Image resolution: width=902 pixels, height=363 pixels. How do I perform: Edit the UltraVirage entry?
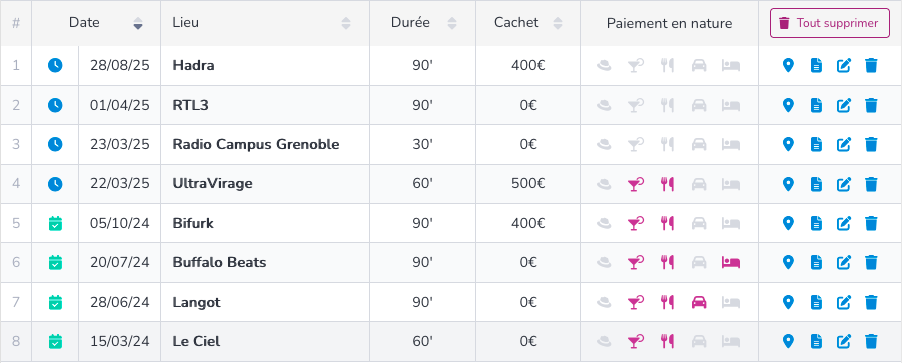[843, 184]
